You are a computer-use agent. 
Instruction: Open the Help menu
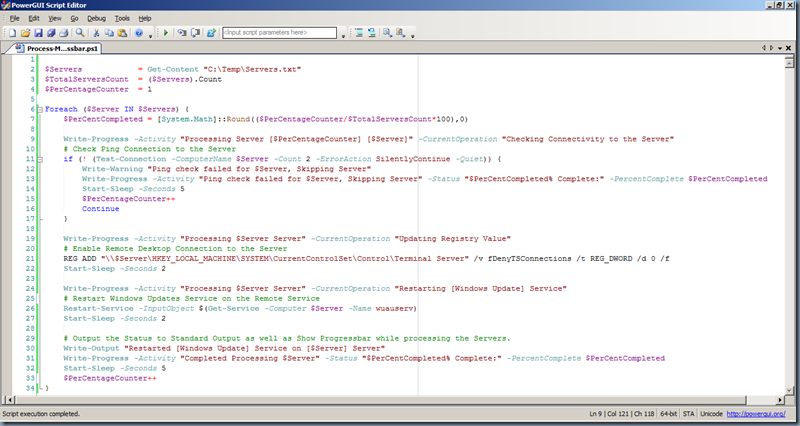(x=145, y=18)
